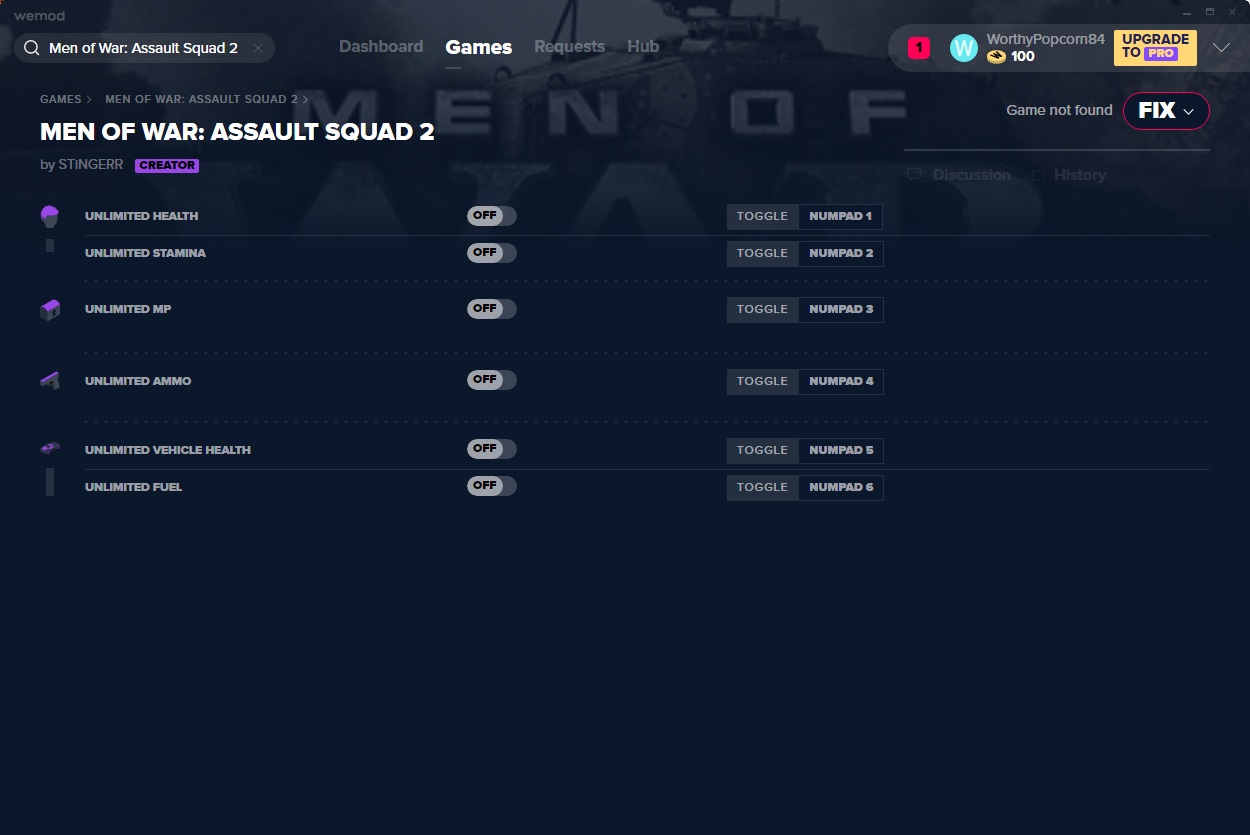This screenshot has width=1250, height=835.
Task: Change the Numpad 3 hotkey for Unlimited MP
Action: click(840, 310)
